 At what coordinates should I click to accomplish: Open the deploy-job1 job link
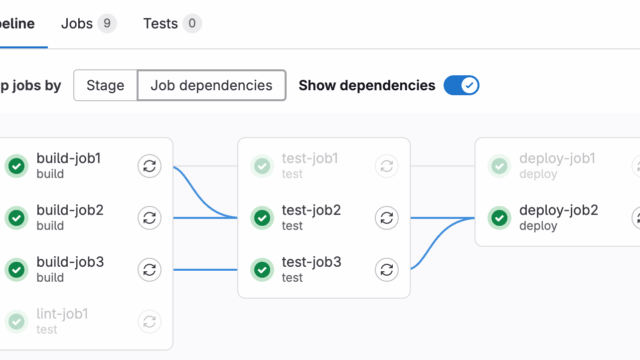point(557,158)
